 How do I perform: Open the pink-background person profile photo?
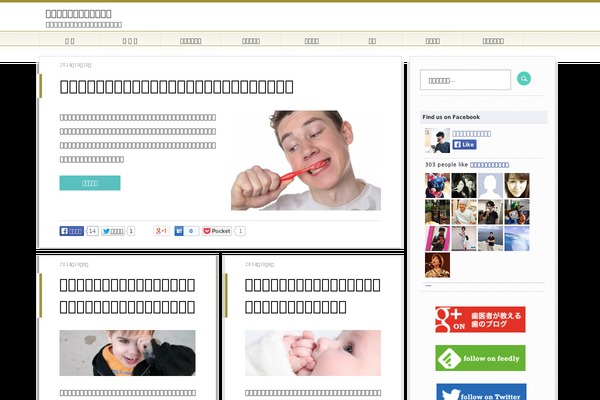pos(437,238)
